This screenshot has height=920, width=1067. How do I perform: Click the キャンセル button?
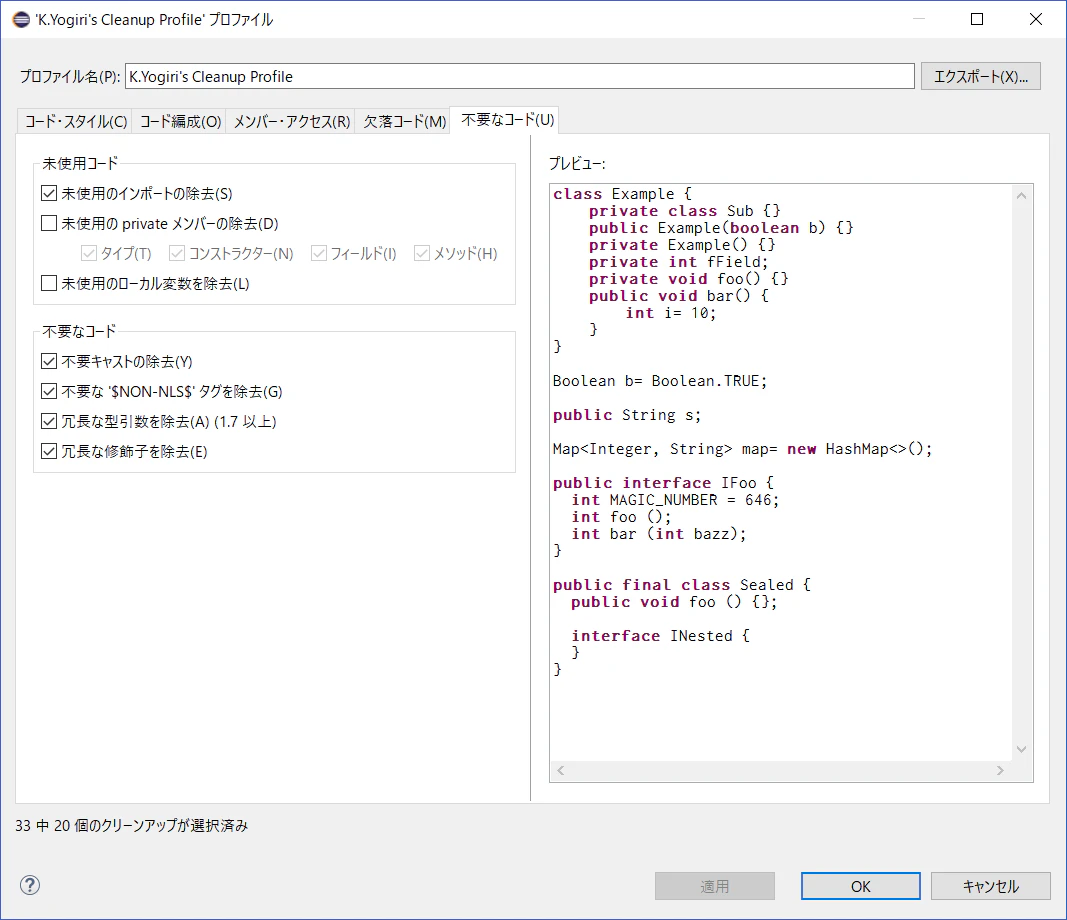991,886
